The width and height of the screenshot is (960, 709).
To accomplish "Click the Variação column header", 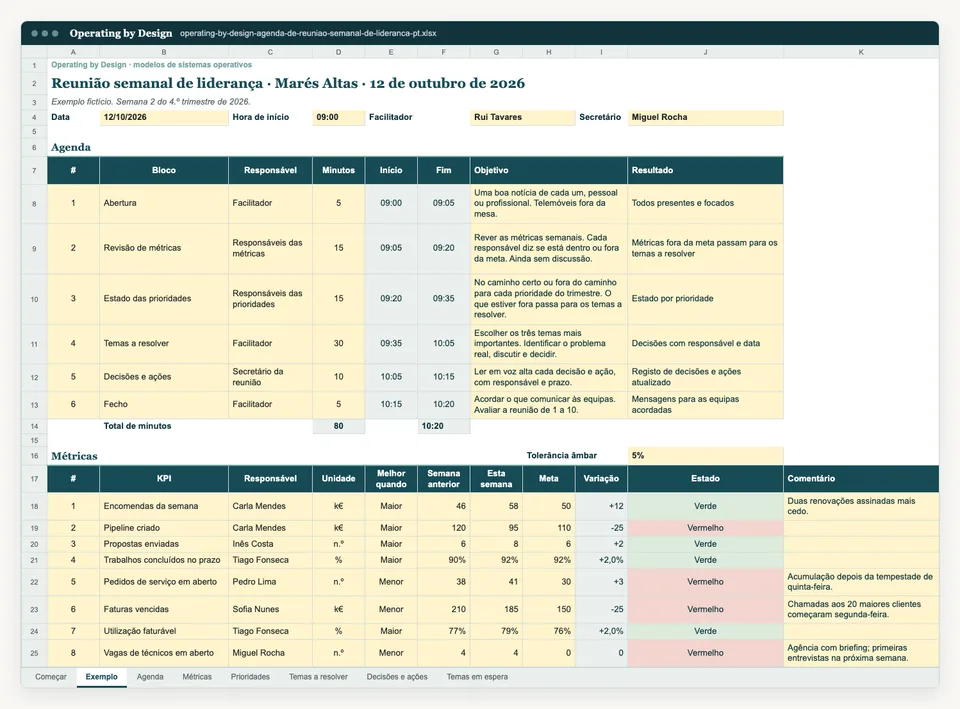I will (601, 479).
